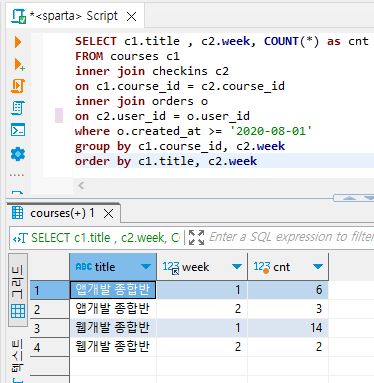Run the SQL script icon
Viewport: 374px width, 383px height.
tap(18, 86)
